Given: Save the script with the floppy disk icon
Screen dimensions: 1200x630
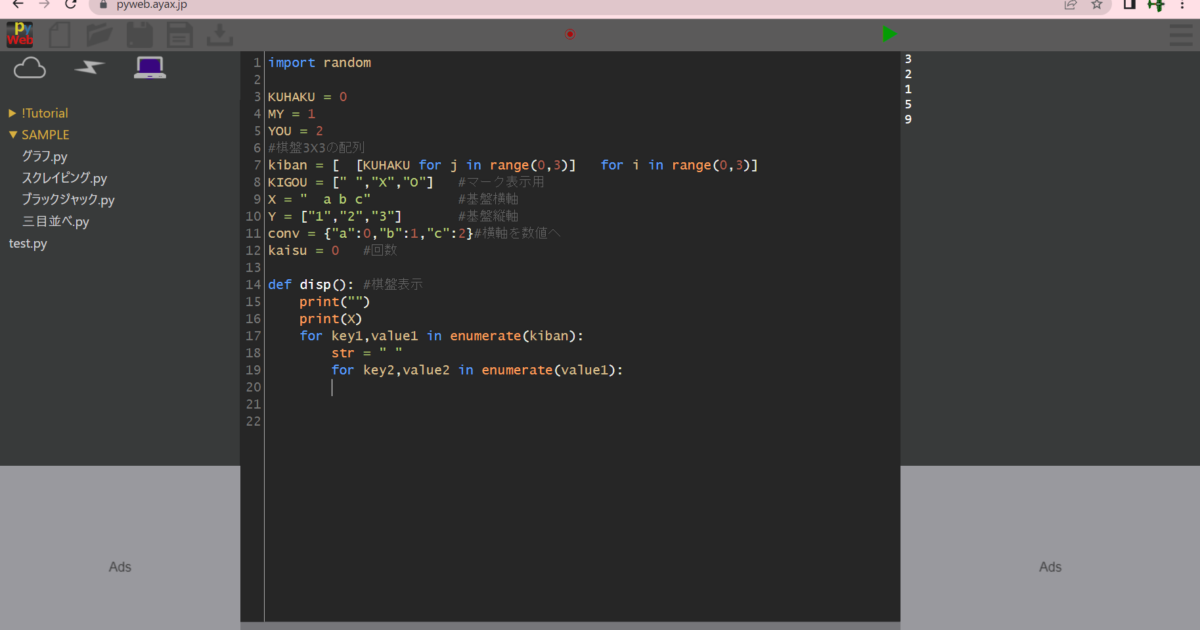Looking at the screenshot, I should [x=139, y=34].
